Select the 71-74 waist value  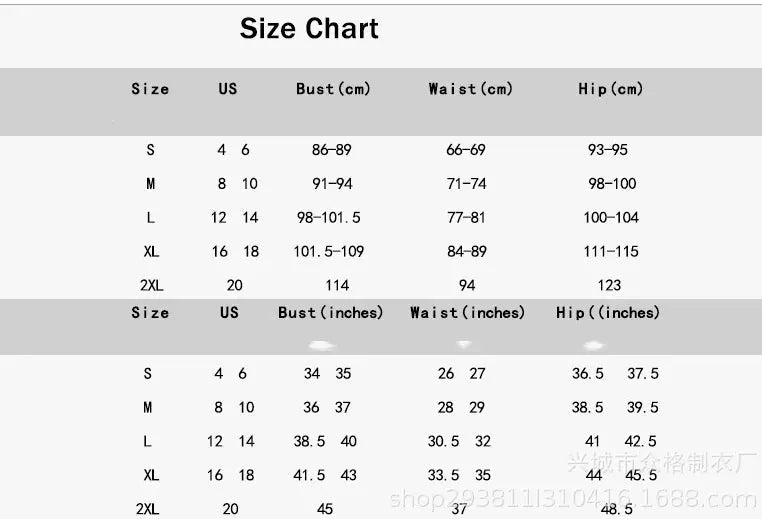point(466,184)
